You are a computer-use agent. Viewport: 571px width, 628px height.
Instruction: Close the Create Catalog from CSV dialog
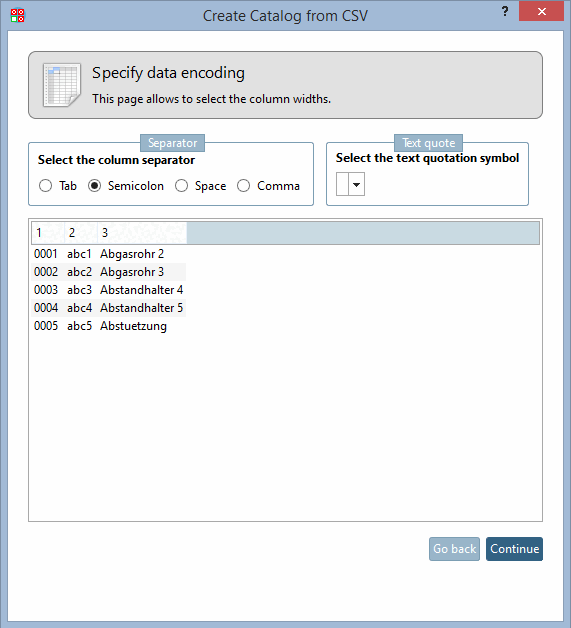pyautogui.click(x=541, y=11)
